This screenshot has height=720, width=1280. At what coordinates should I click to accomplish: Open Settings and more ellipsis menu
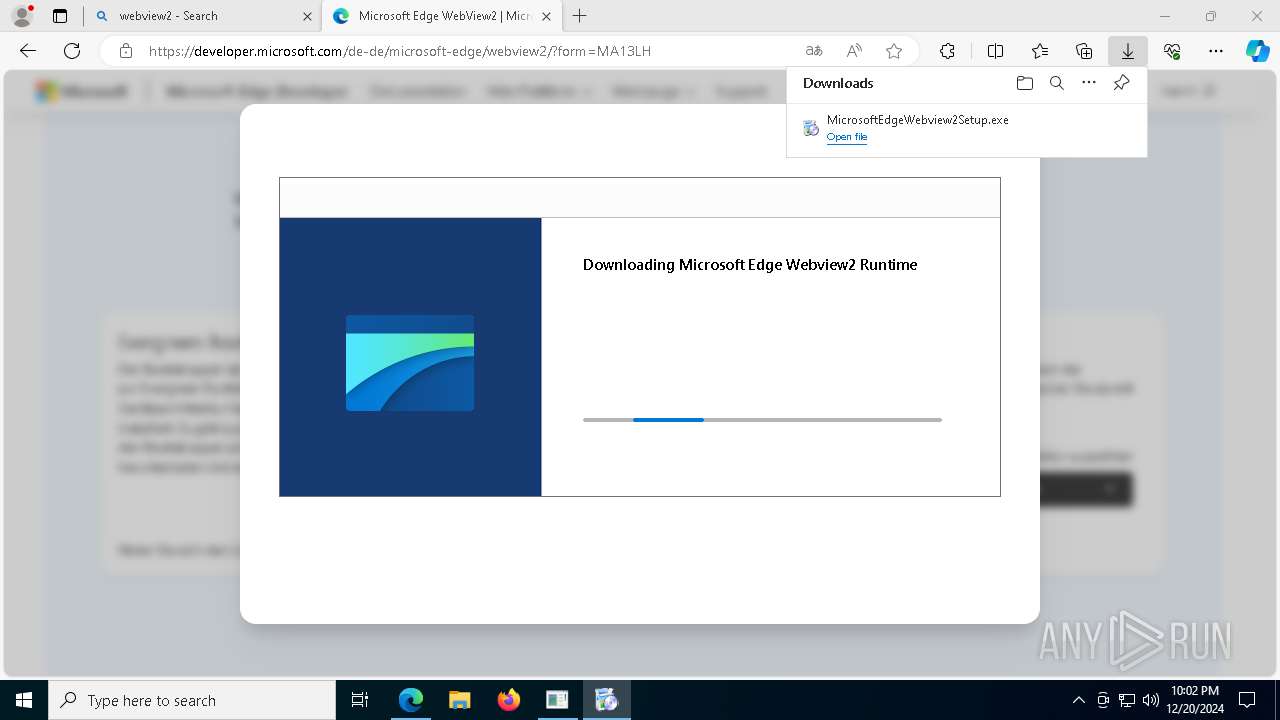point(1216,51)
